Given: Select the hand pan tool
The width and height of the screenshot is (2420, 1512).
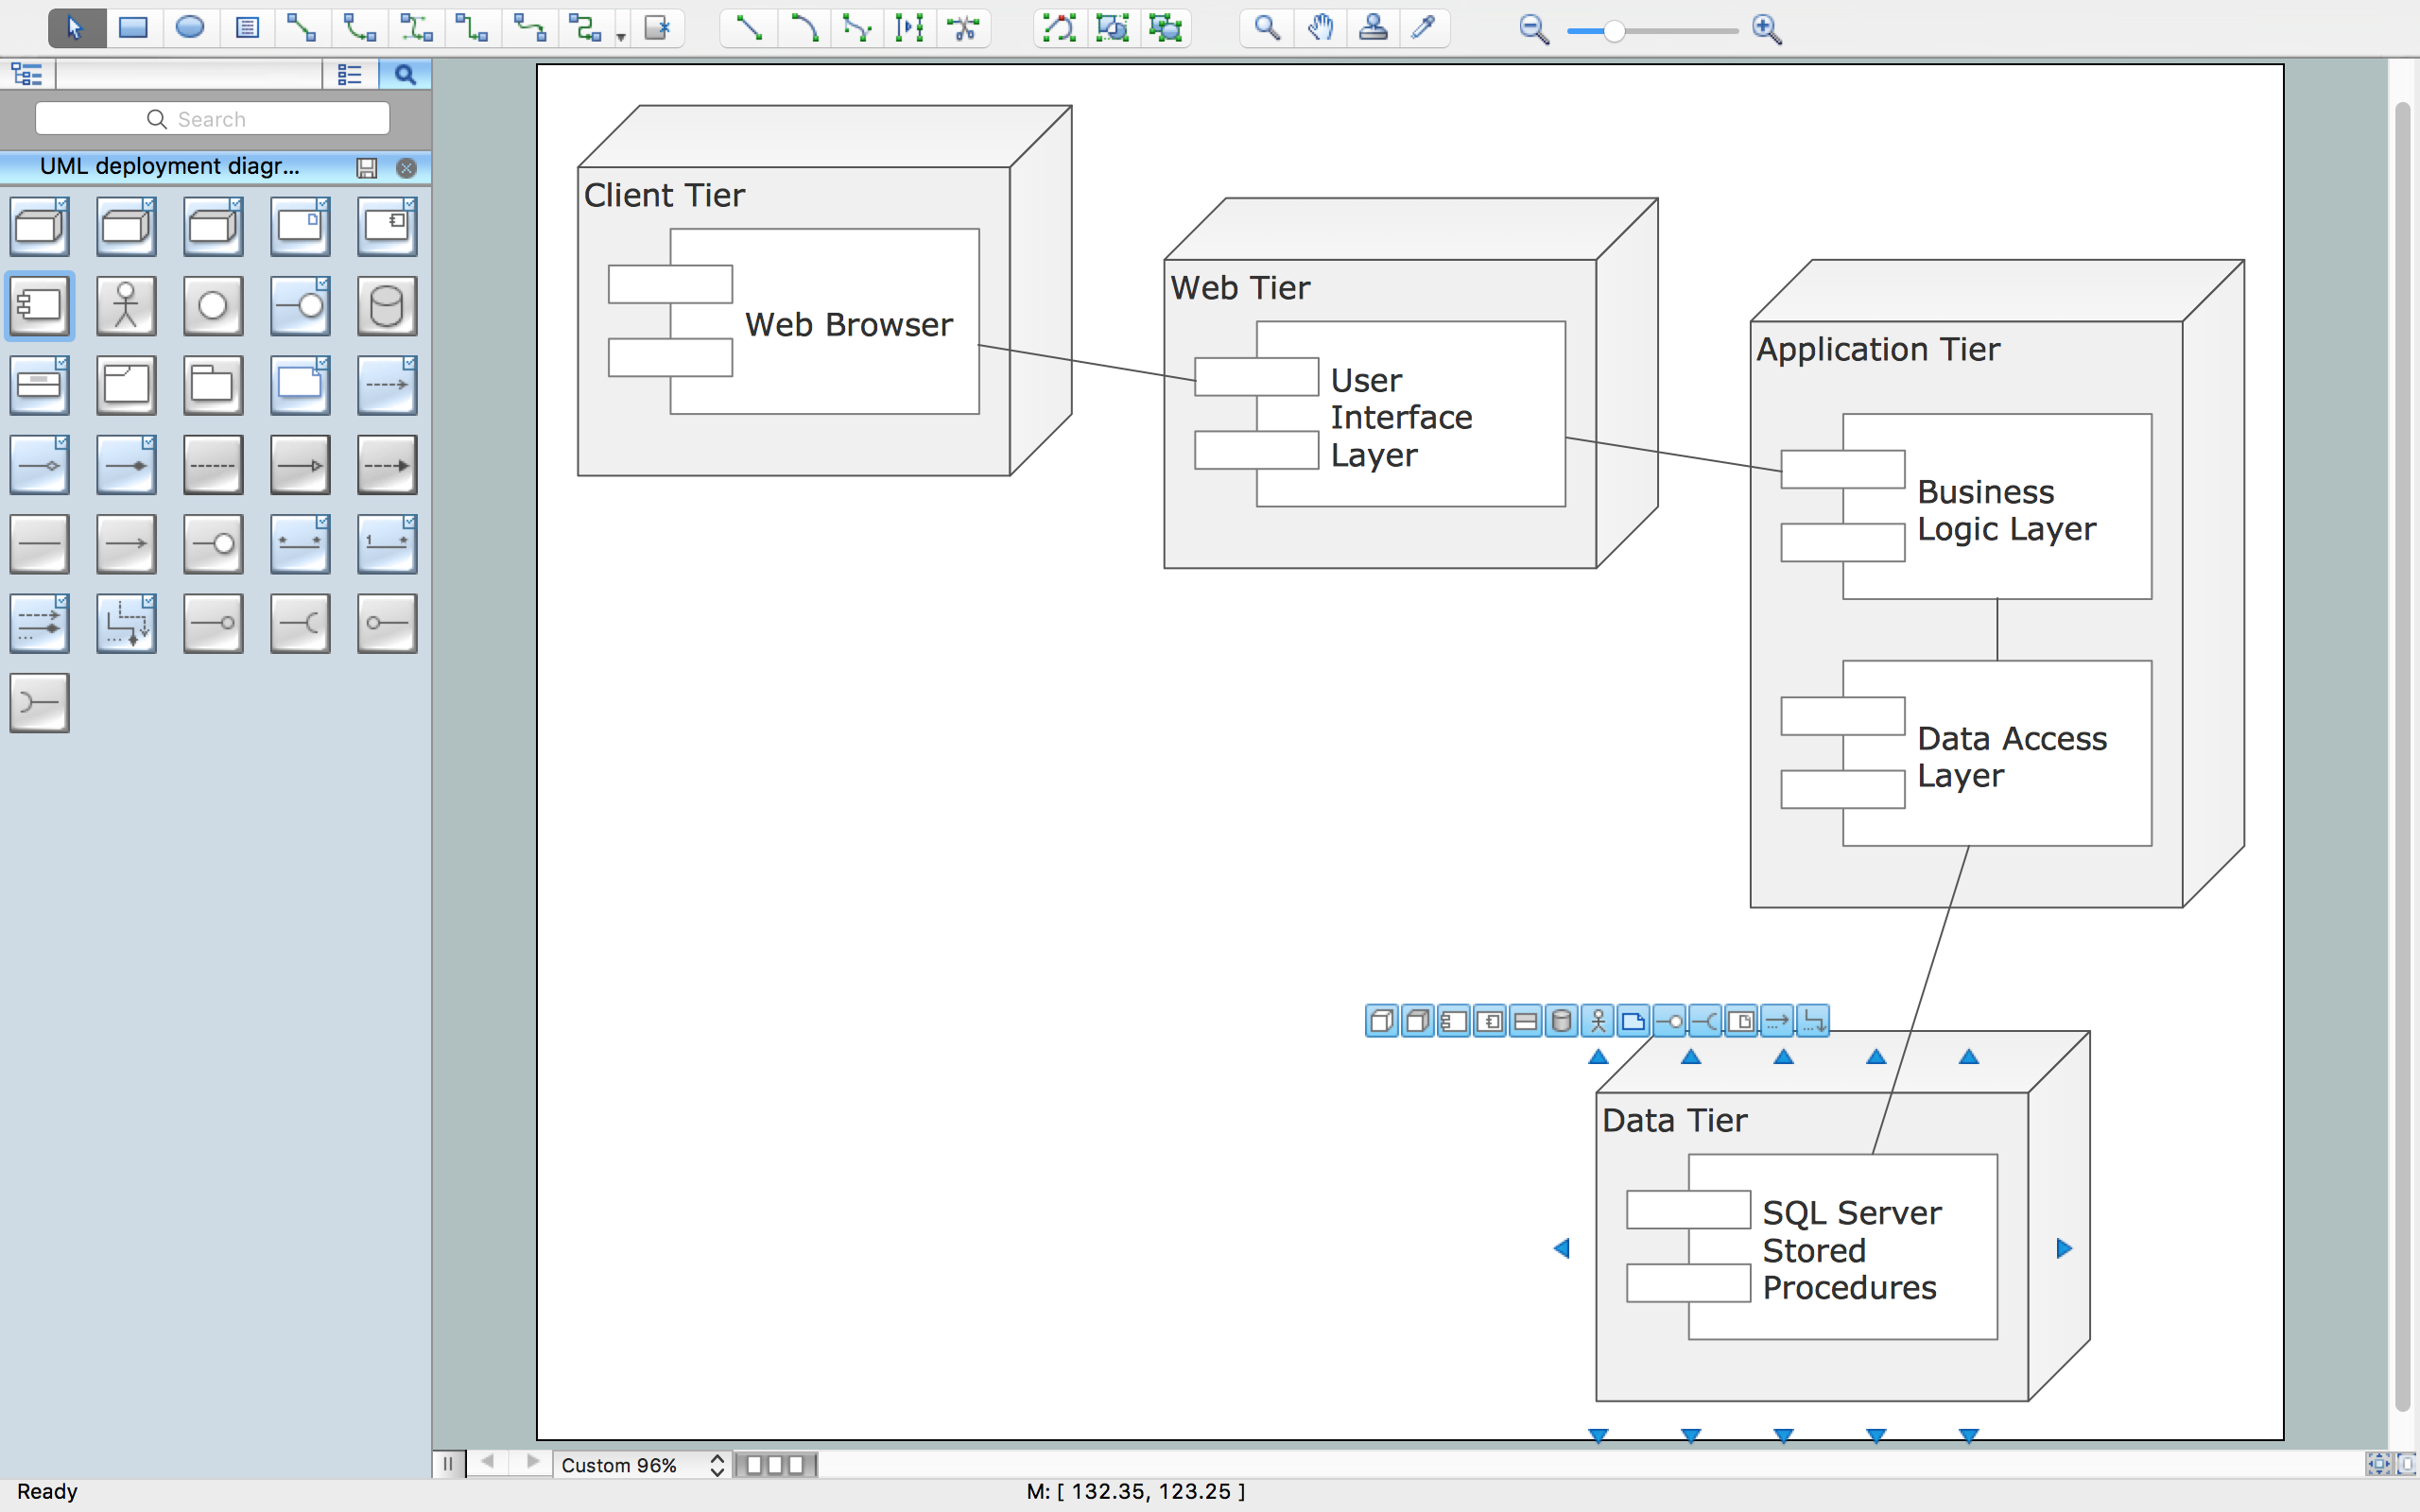Looking at the screenshot, I should click(1319, 29).
